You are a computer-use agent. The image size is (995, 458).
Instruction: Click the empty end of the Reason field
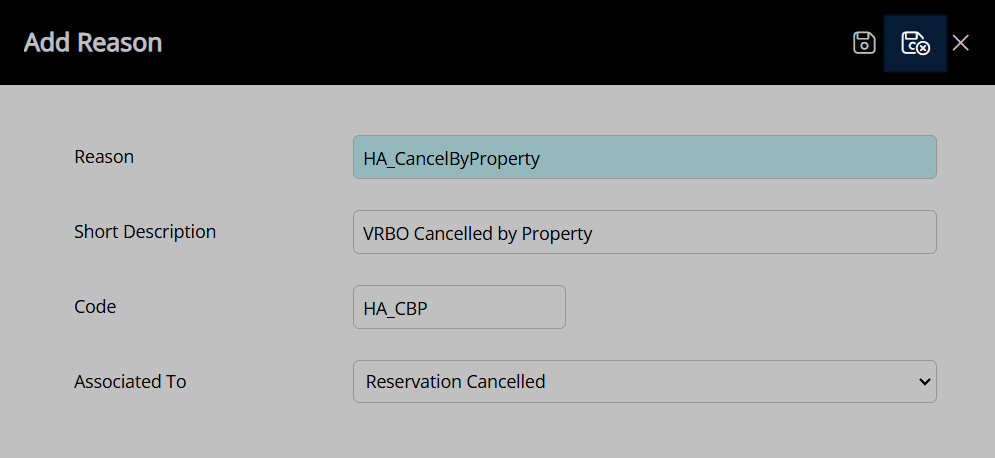tap(736, 157)
